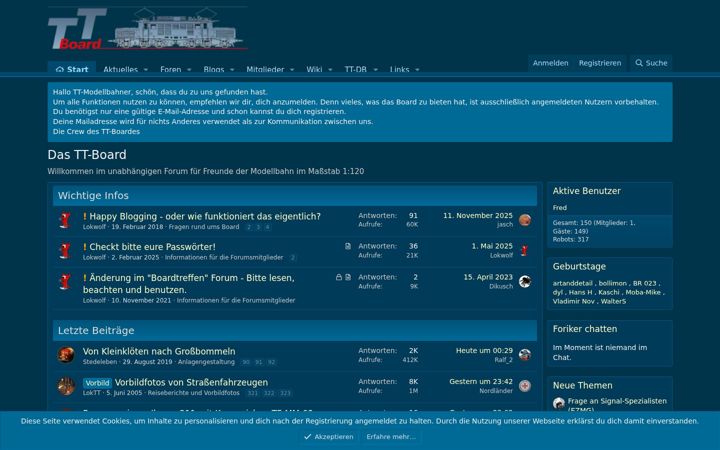
Task: Click Dikusch avatar on Boardtreffen row
Action: pos(525,281)
